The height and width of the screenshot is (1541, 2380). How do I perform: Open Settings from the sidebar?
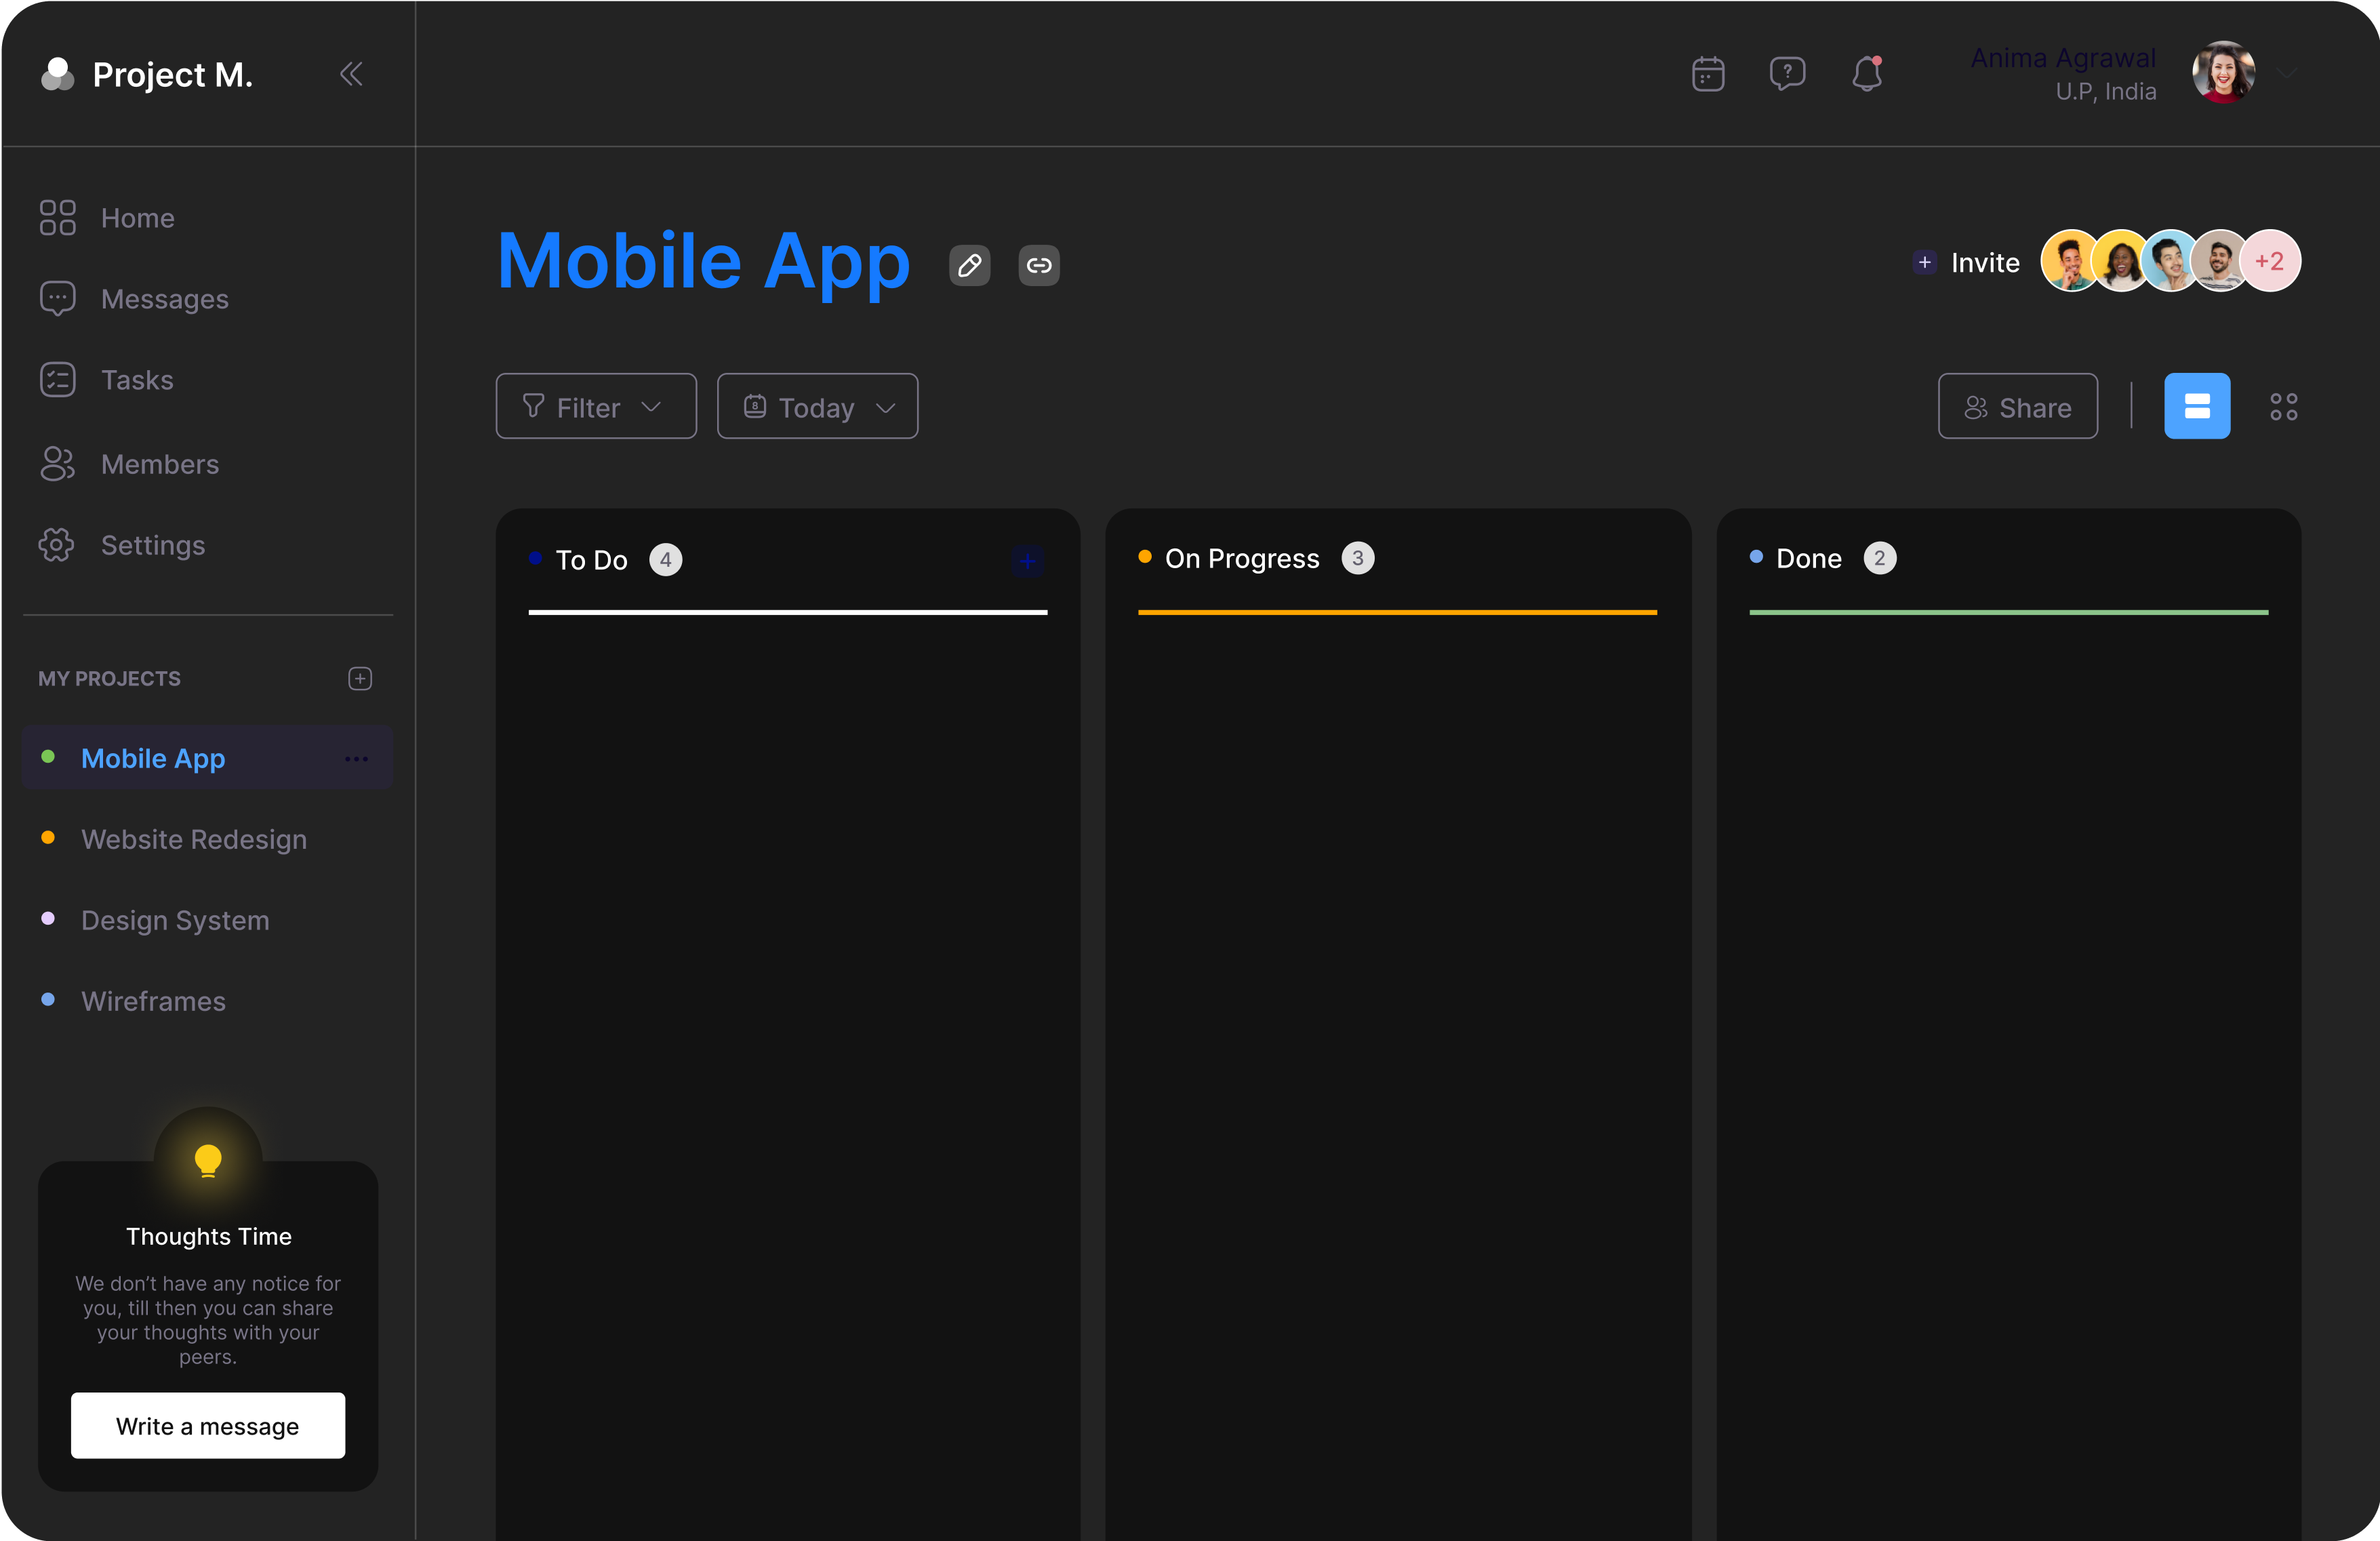(152, 545)
